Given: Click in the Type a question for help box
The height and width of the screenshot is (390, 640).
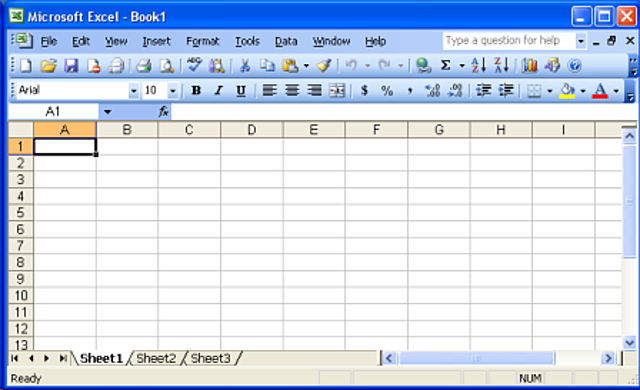Looking at the screenshot, I should click(x=509, y=41).
